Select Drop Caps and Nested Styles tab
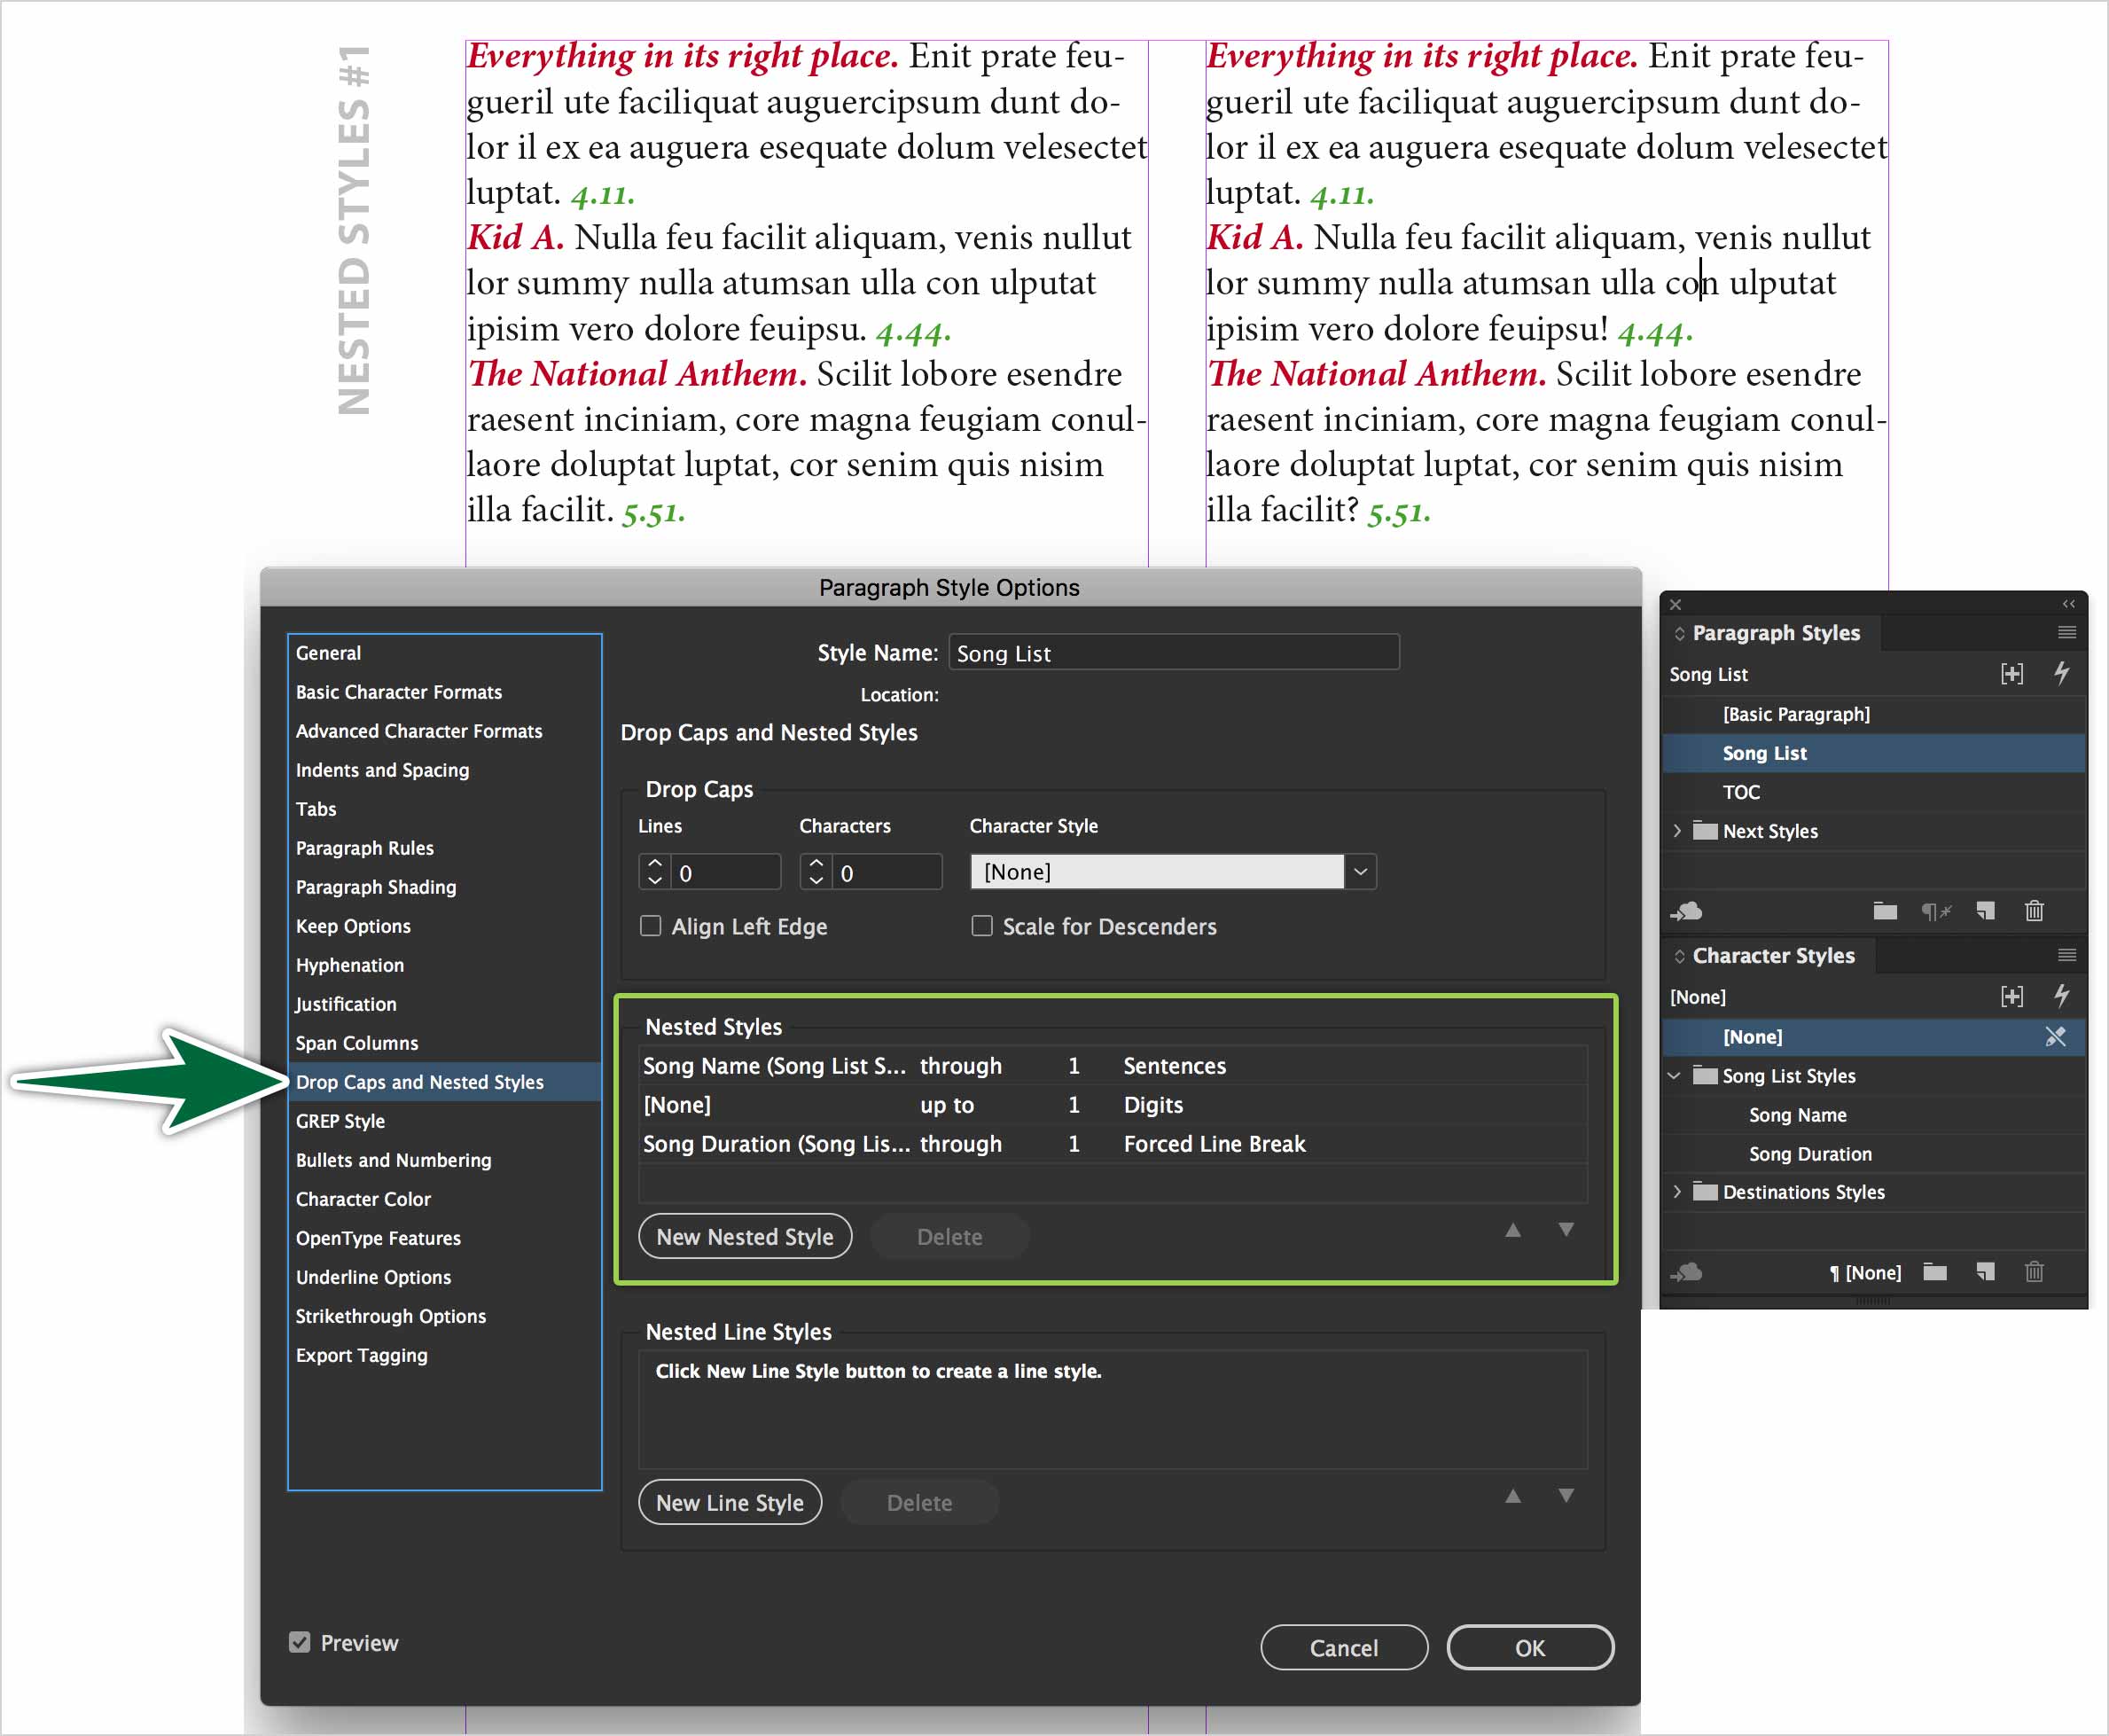The height and width of the screenshot is (1736, 2109). tap(422, 1081)
